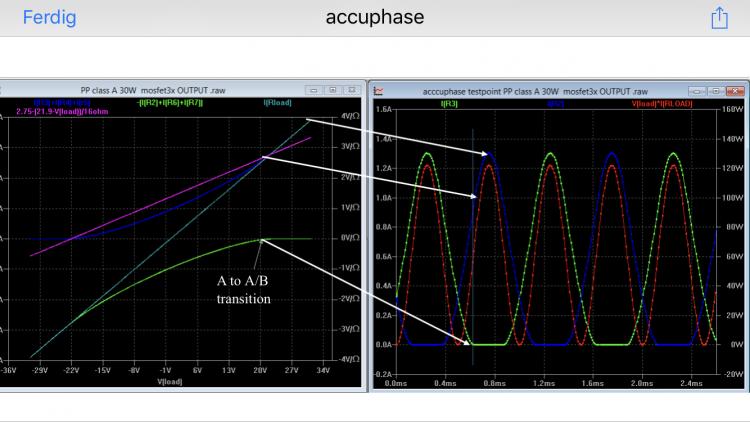This screenshot has height=422, width=750.
Task: Click the -0.2A axis value in right plot
Action: 383,374
